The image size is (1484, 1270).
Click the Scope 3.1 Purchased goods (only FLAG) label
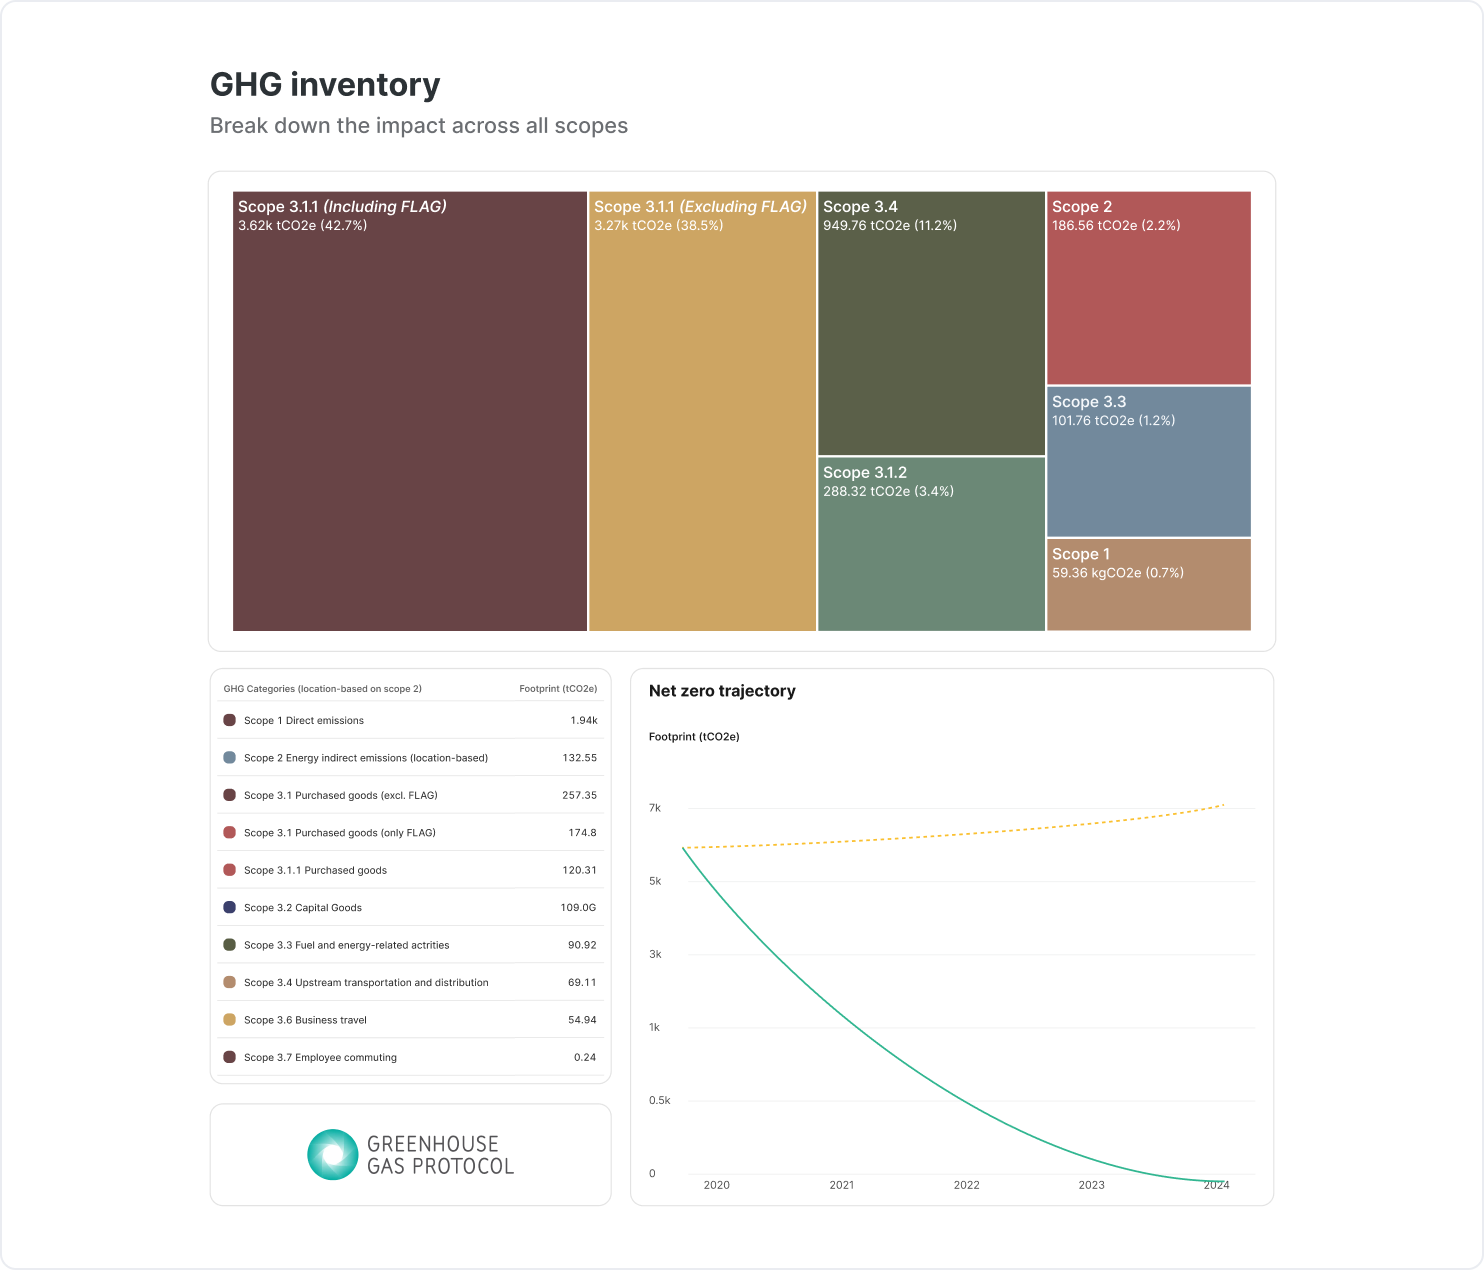[340, 833]
